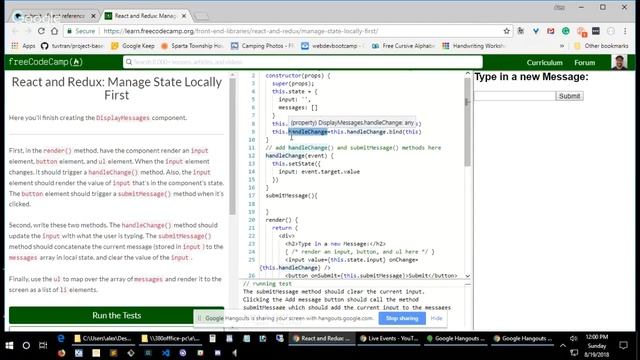This screenshot has width=640, height=360.
Task: Open the Other bookmarks folder
Action: click(601, 46)
